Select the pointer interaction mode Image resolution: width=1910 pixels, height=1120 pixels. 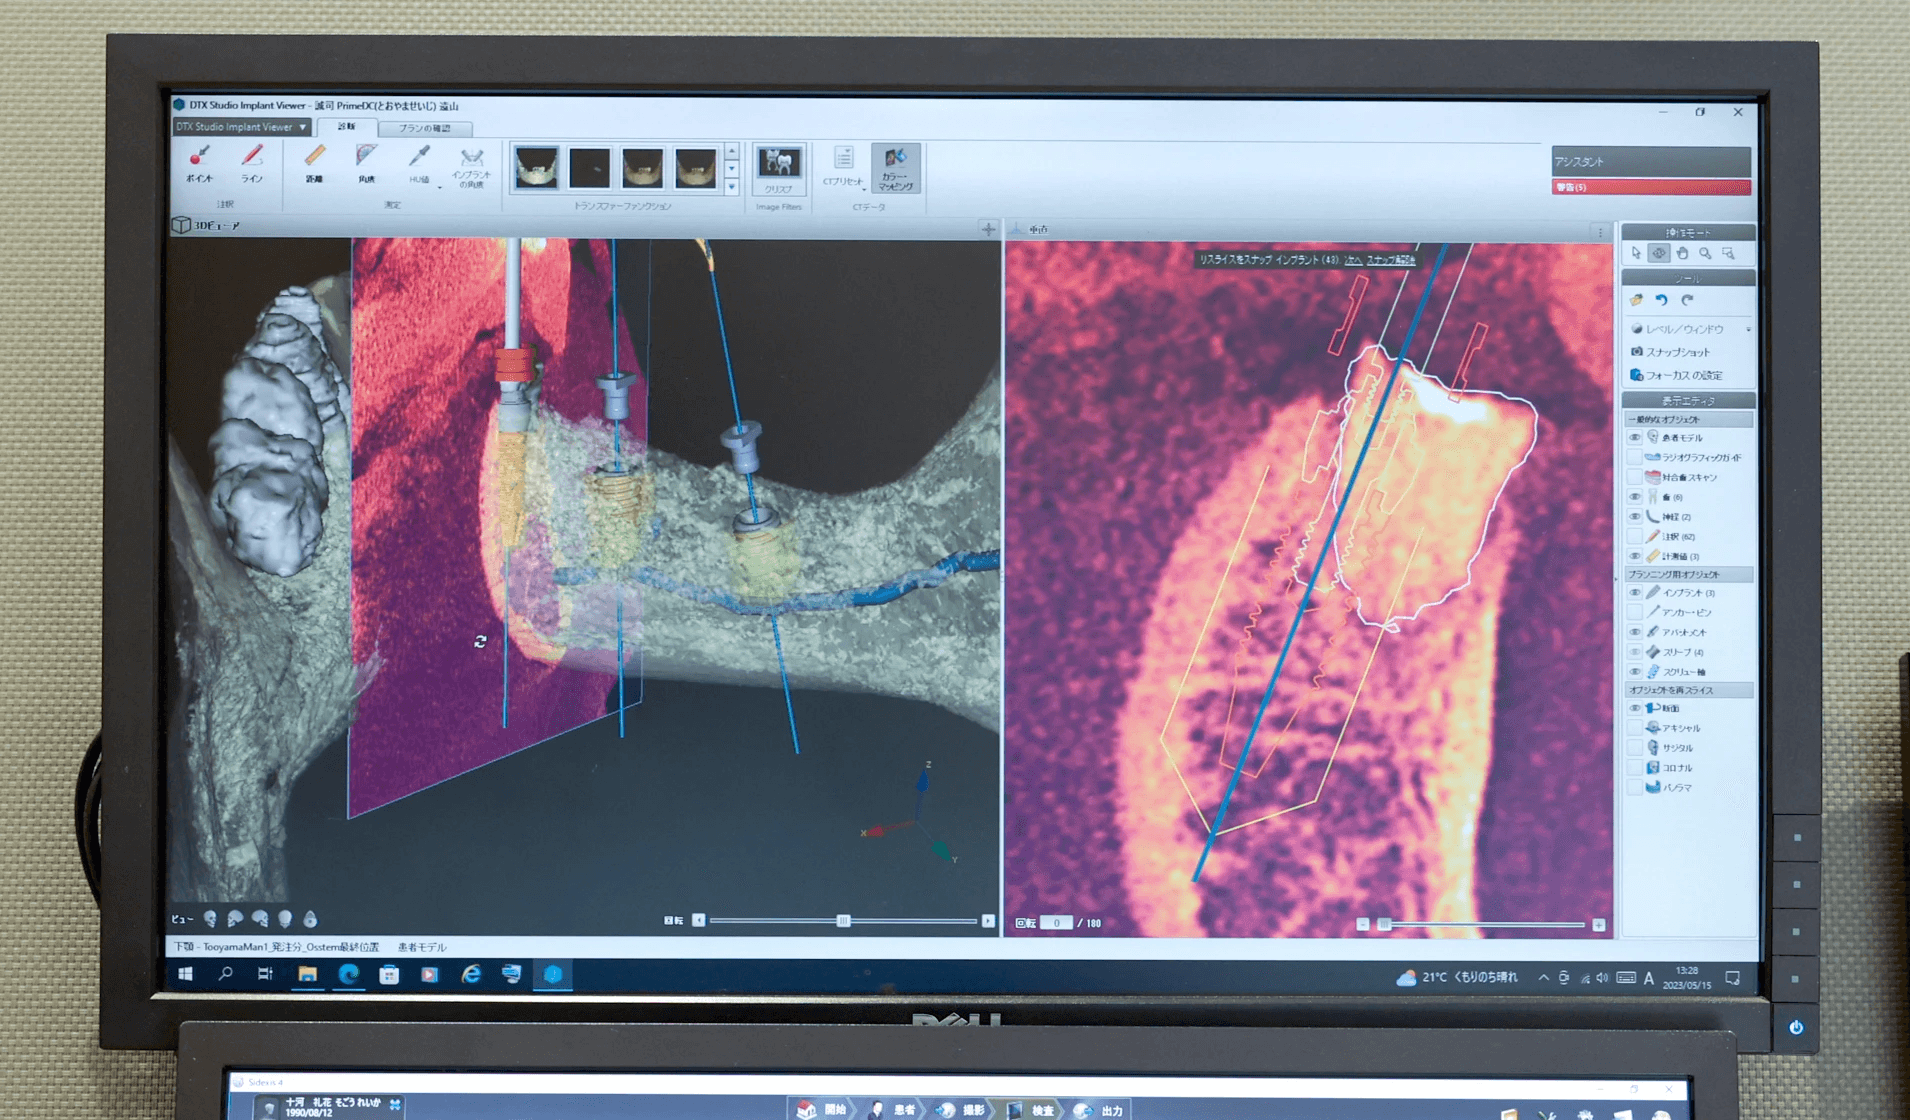pos(1636,253)
